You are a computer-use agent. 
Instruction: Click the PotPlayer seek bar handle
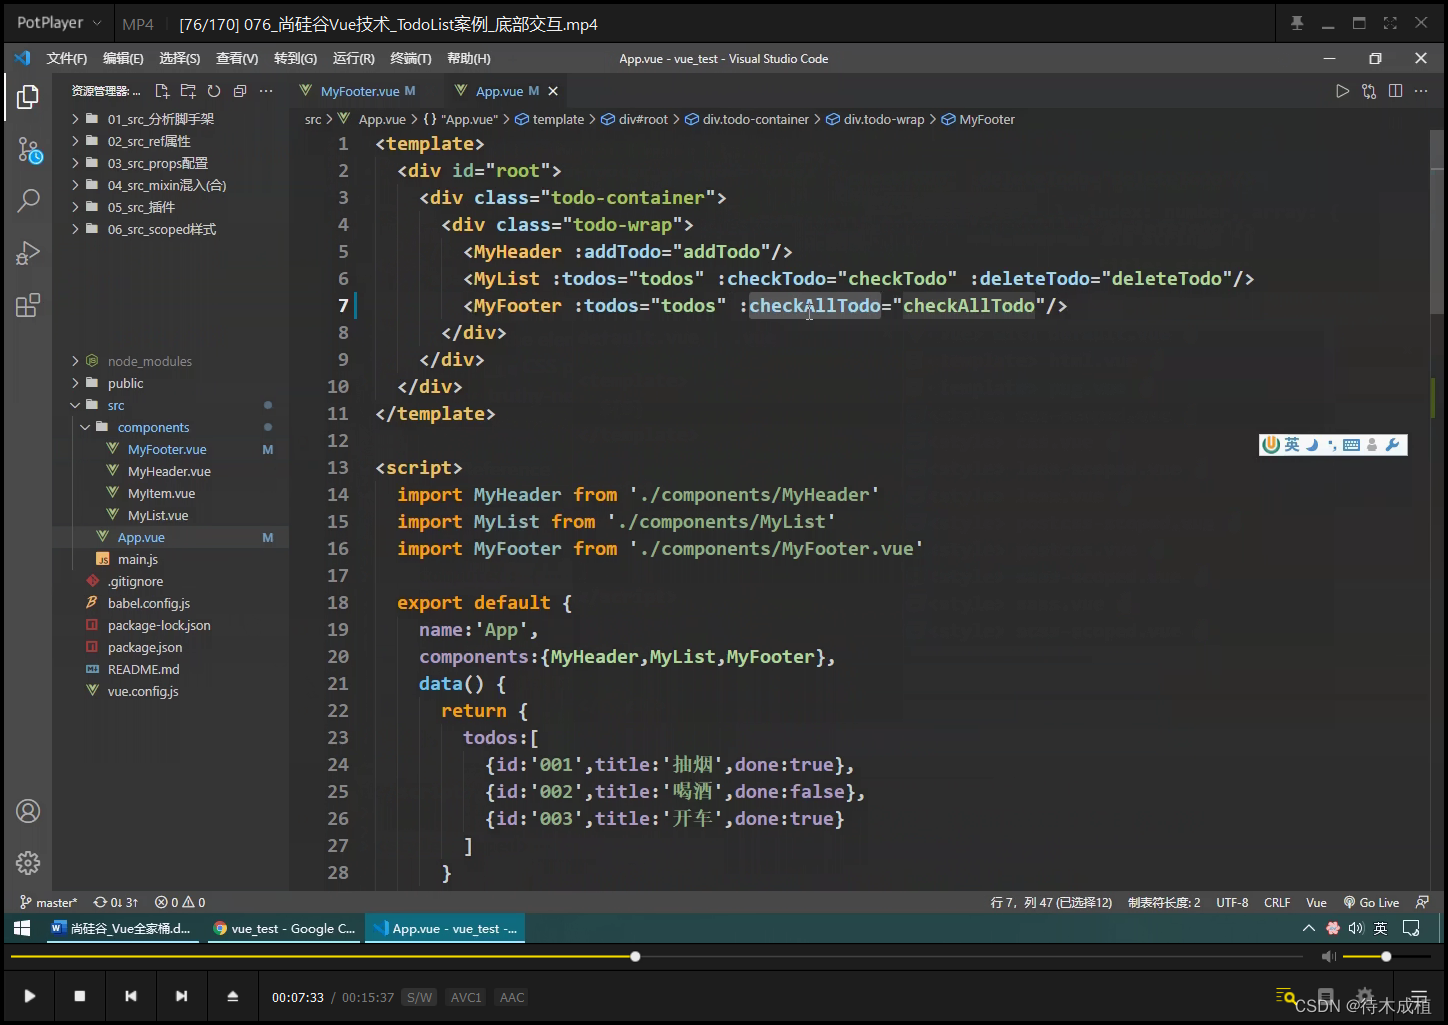point(635,957)
